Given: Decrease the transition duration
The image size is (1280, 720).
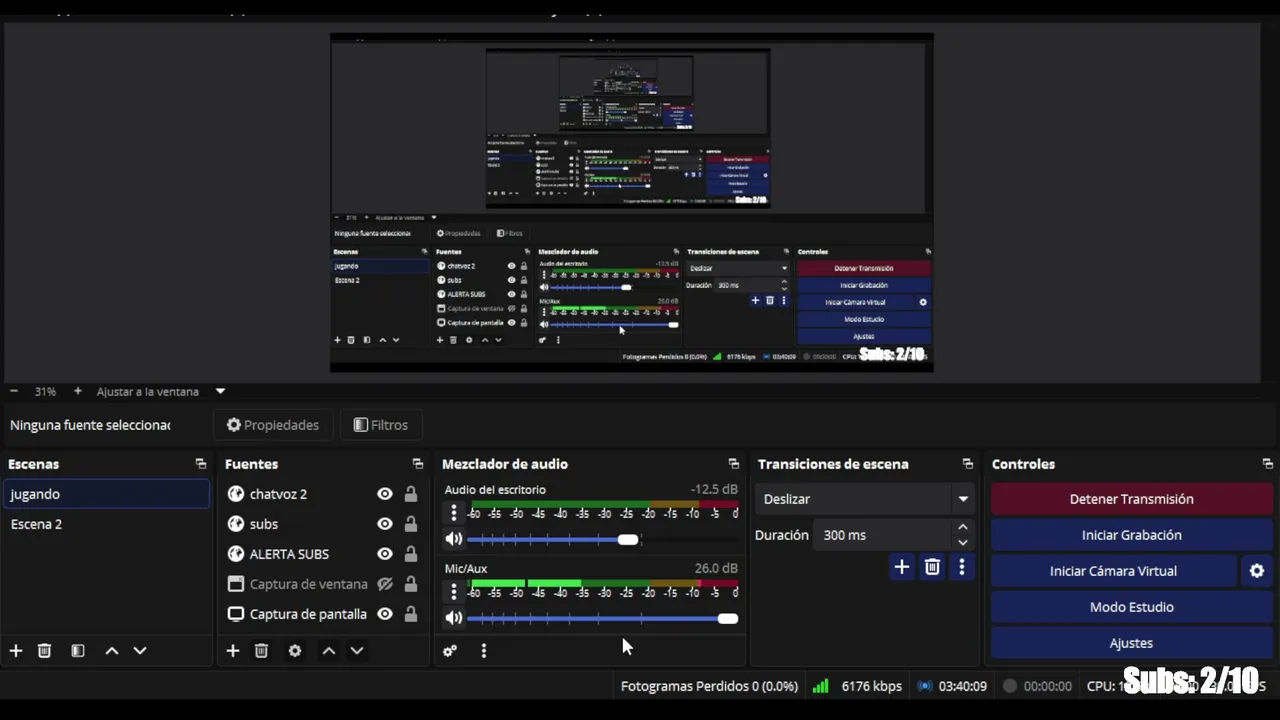Looking at the screenshot, I should coord(962,543).
